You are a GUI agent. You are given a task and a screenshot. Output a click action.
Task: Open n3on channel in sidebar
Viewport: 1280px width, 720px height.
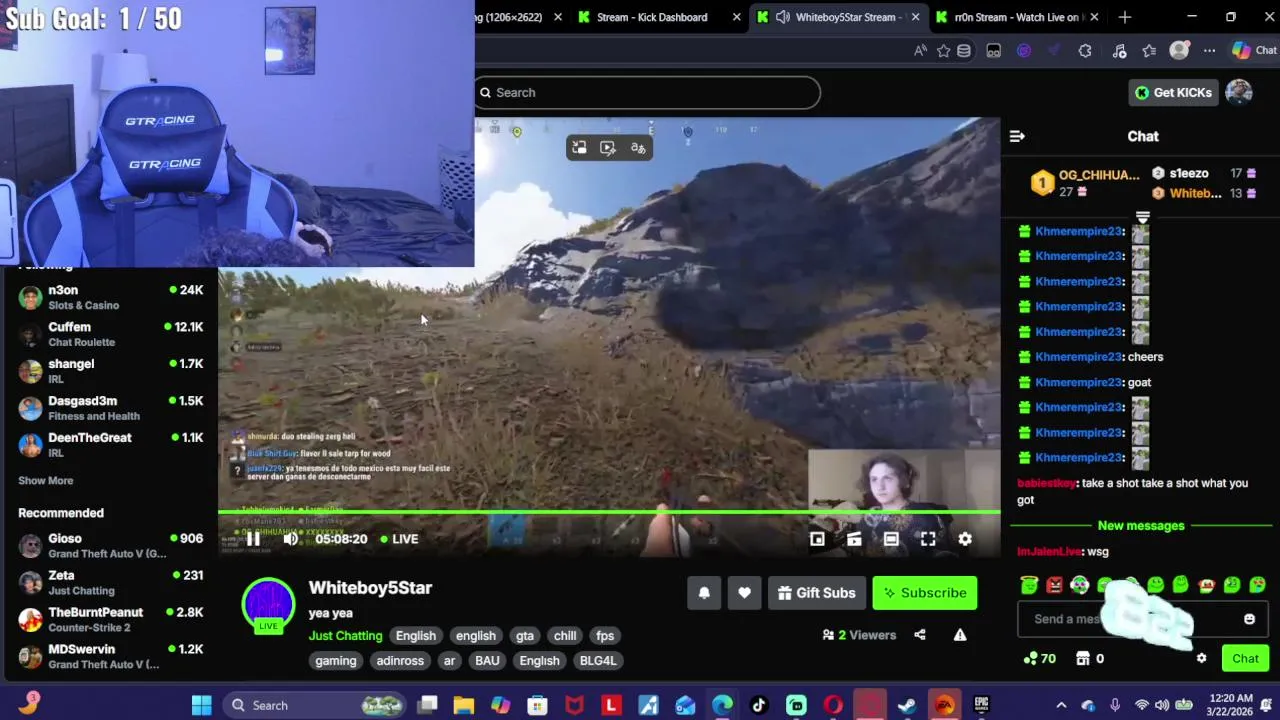pos(110,297)
